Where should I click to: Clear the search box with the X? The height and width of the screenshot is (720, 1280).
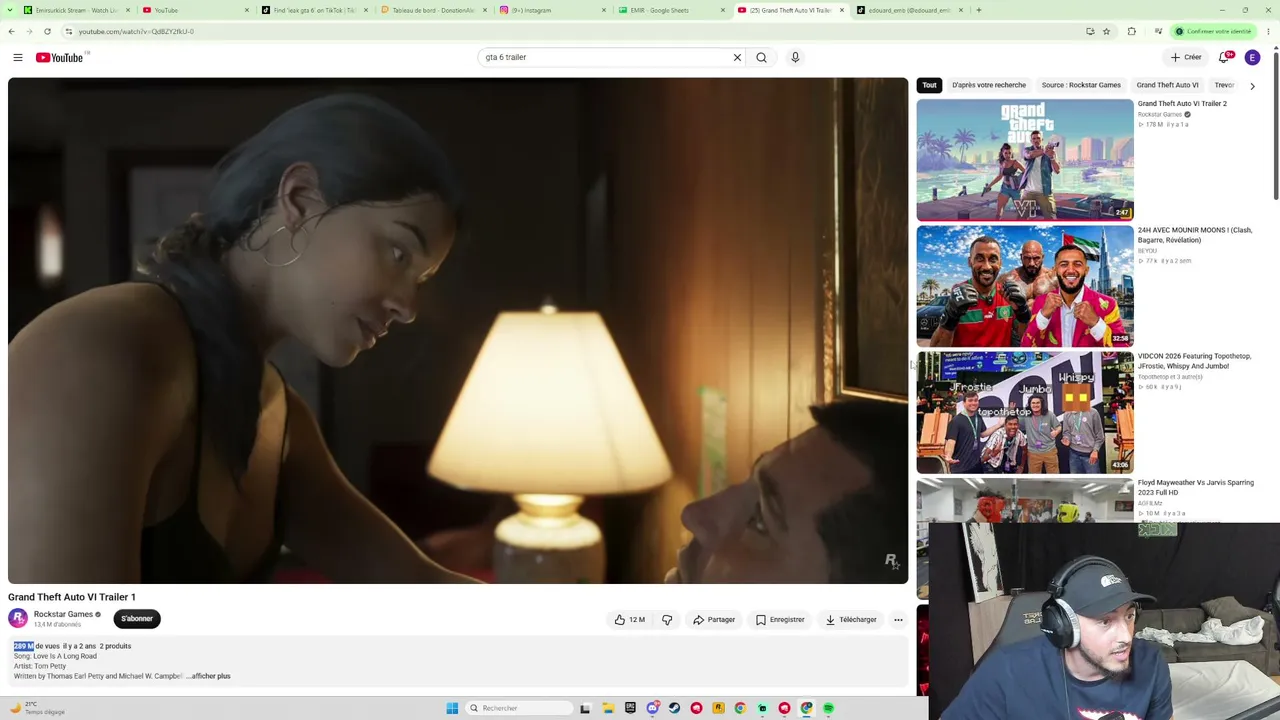(x=737, y=57)
